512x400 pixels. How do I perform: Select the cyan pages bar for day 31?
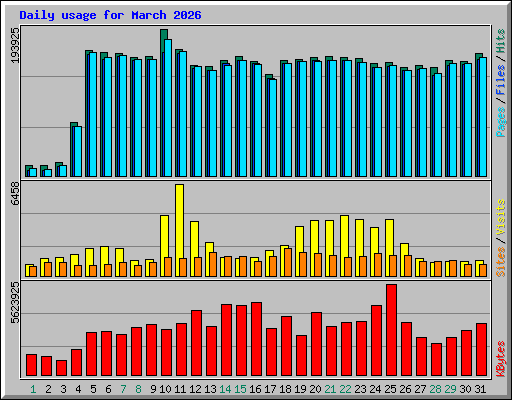coord(483,117)
